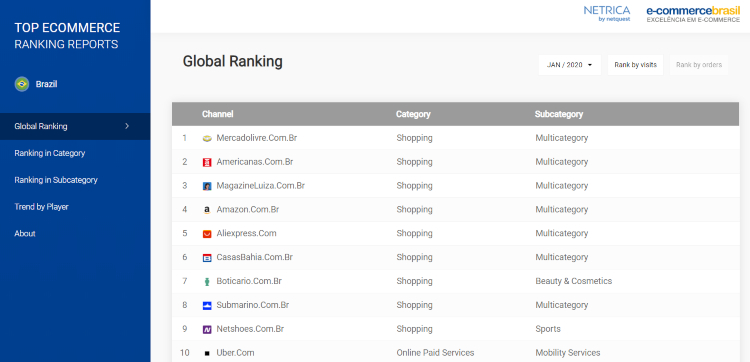Screen dimensions: 750x362
Task: Click the Netrica by netquest logo
Action: 607,13
